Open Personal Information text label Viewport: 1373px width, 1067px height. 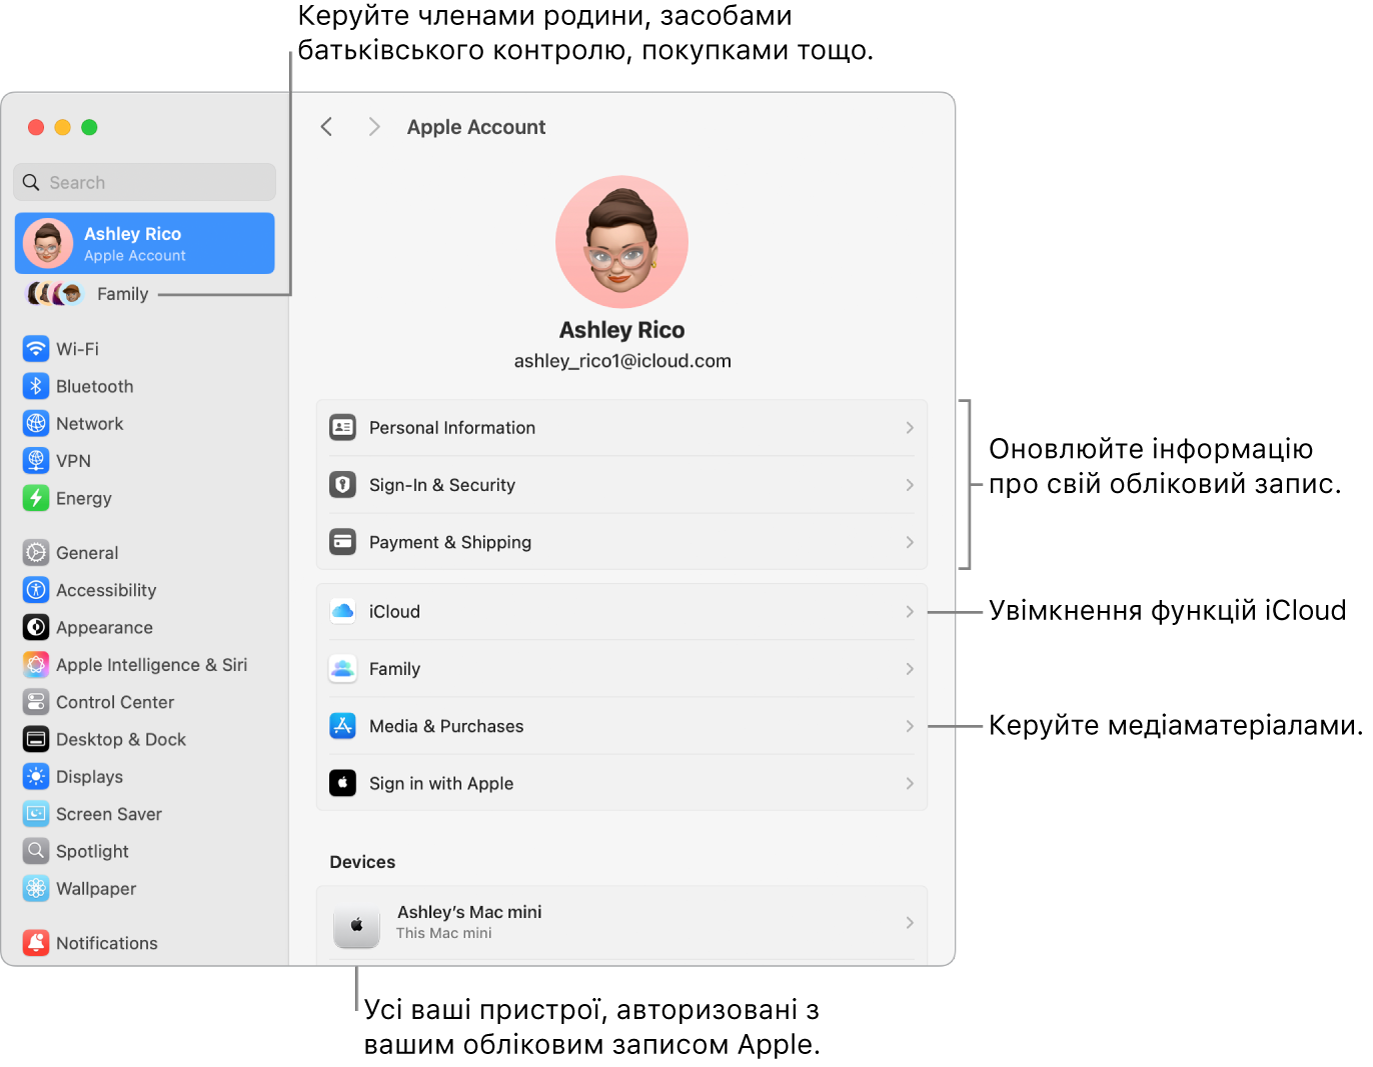[452, 428]
